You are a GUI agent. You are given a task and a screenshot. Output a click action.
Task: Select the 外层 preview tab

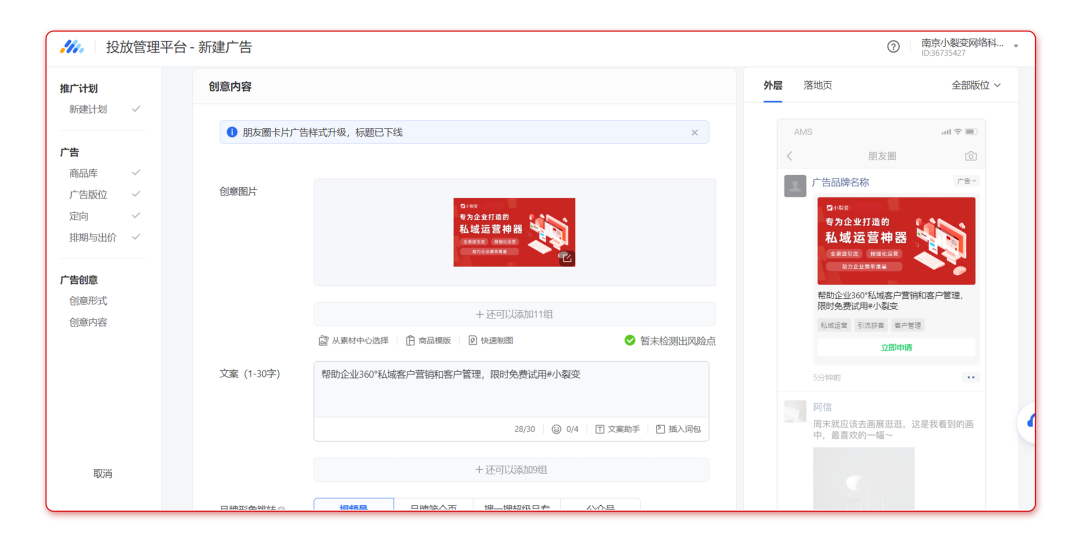772,86
